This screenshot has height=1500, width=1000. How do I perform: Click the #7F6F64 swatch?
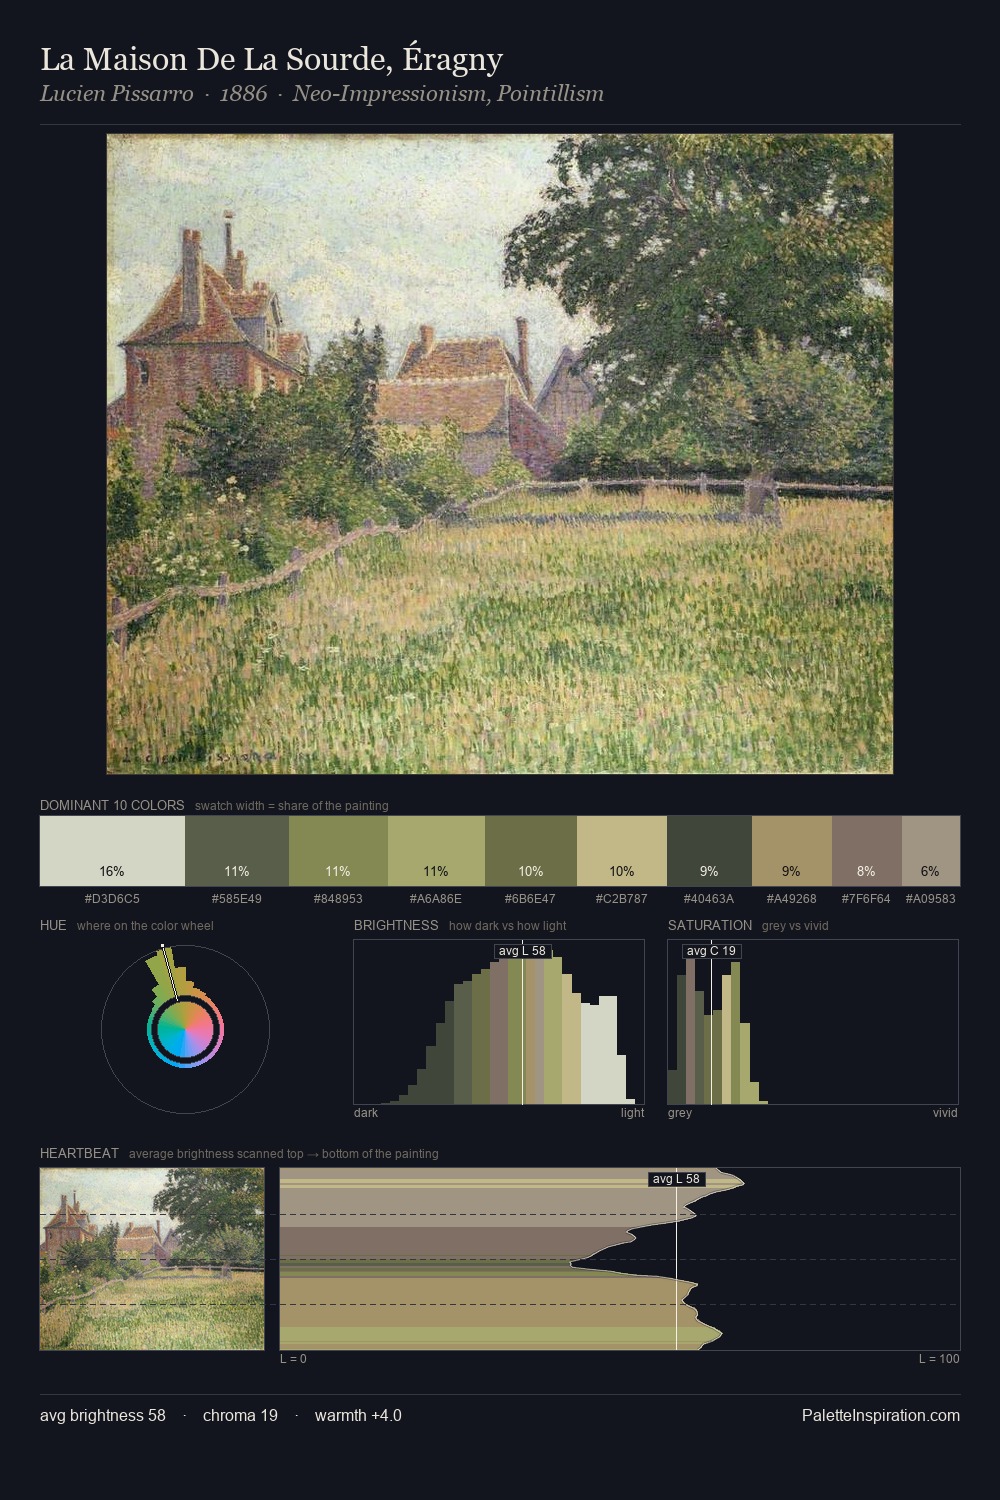point(867,851)
